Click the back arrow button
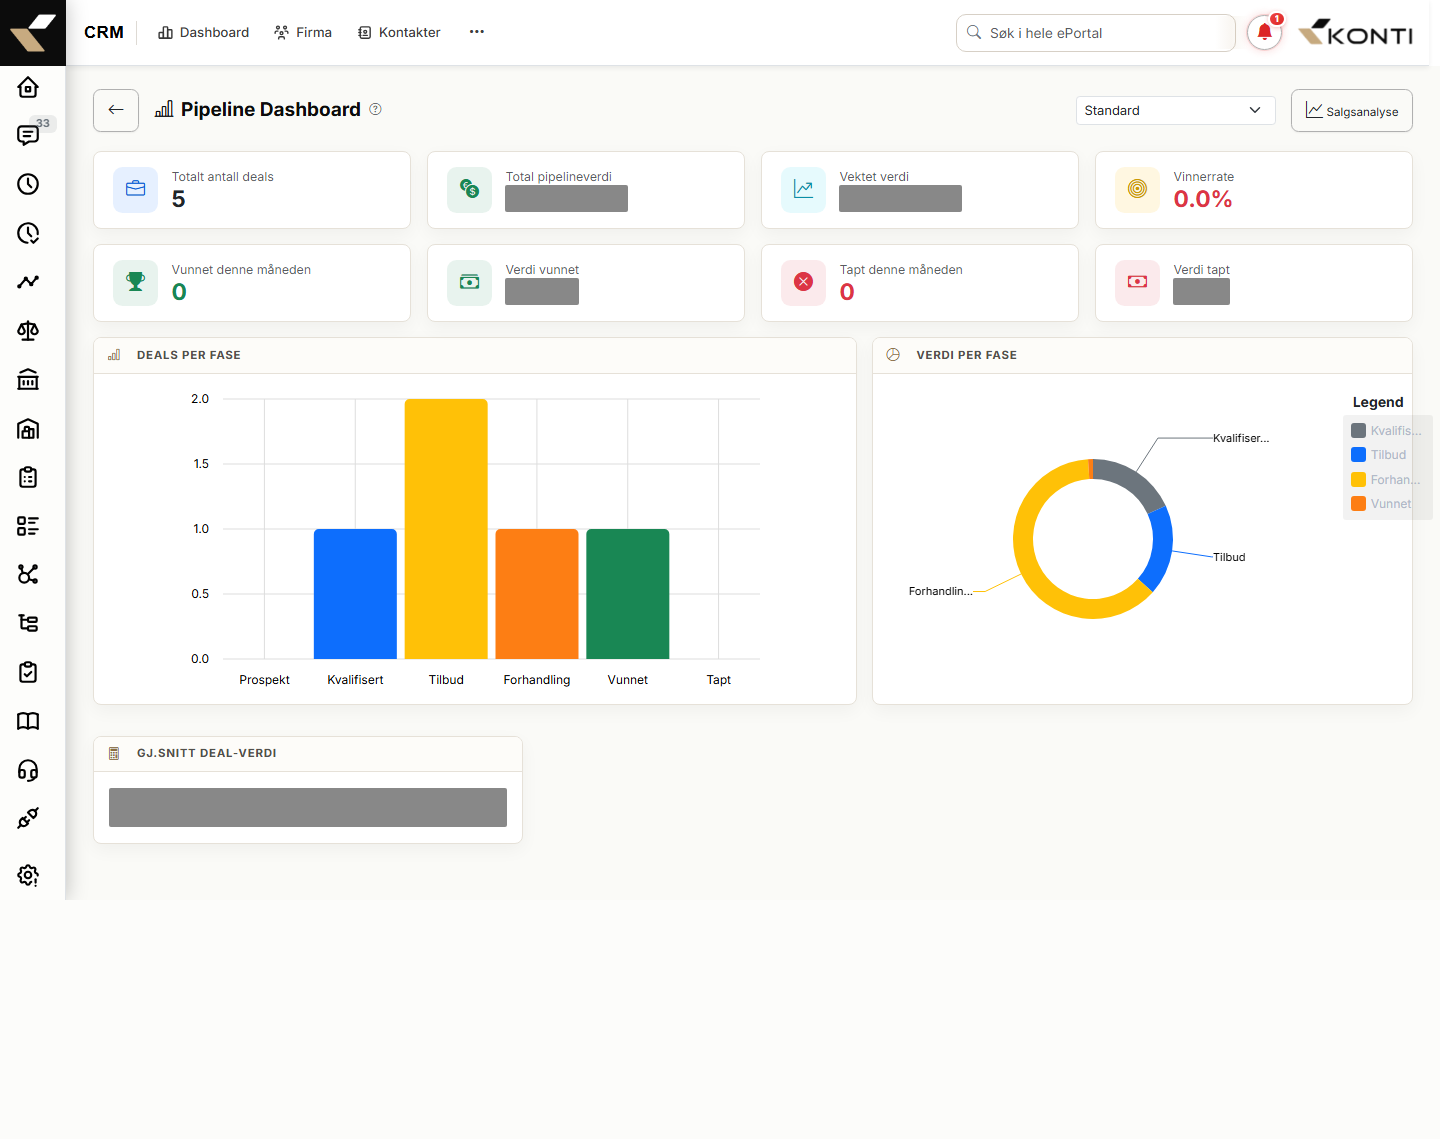 [x=116, y=110]
